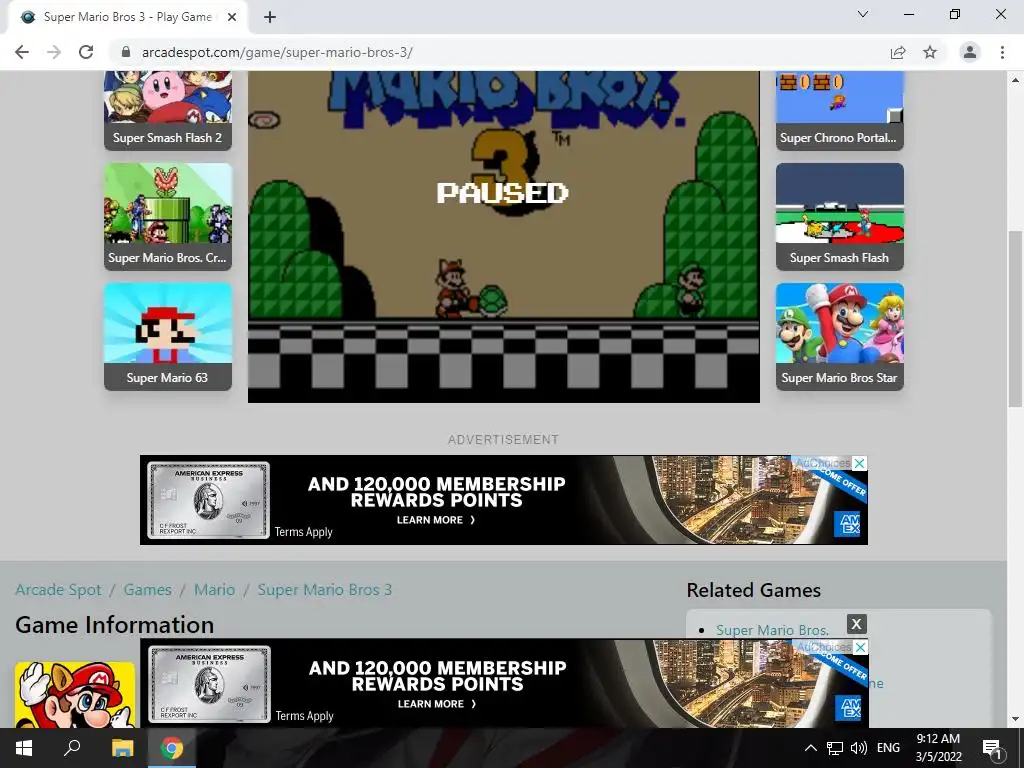This screenshot has width=1024, height=768.
Task: Show hidden system tray icons
Action: (810, 748)
